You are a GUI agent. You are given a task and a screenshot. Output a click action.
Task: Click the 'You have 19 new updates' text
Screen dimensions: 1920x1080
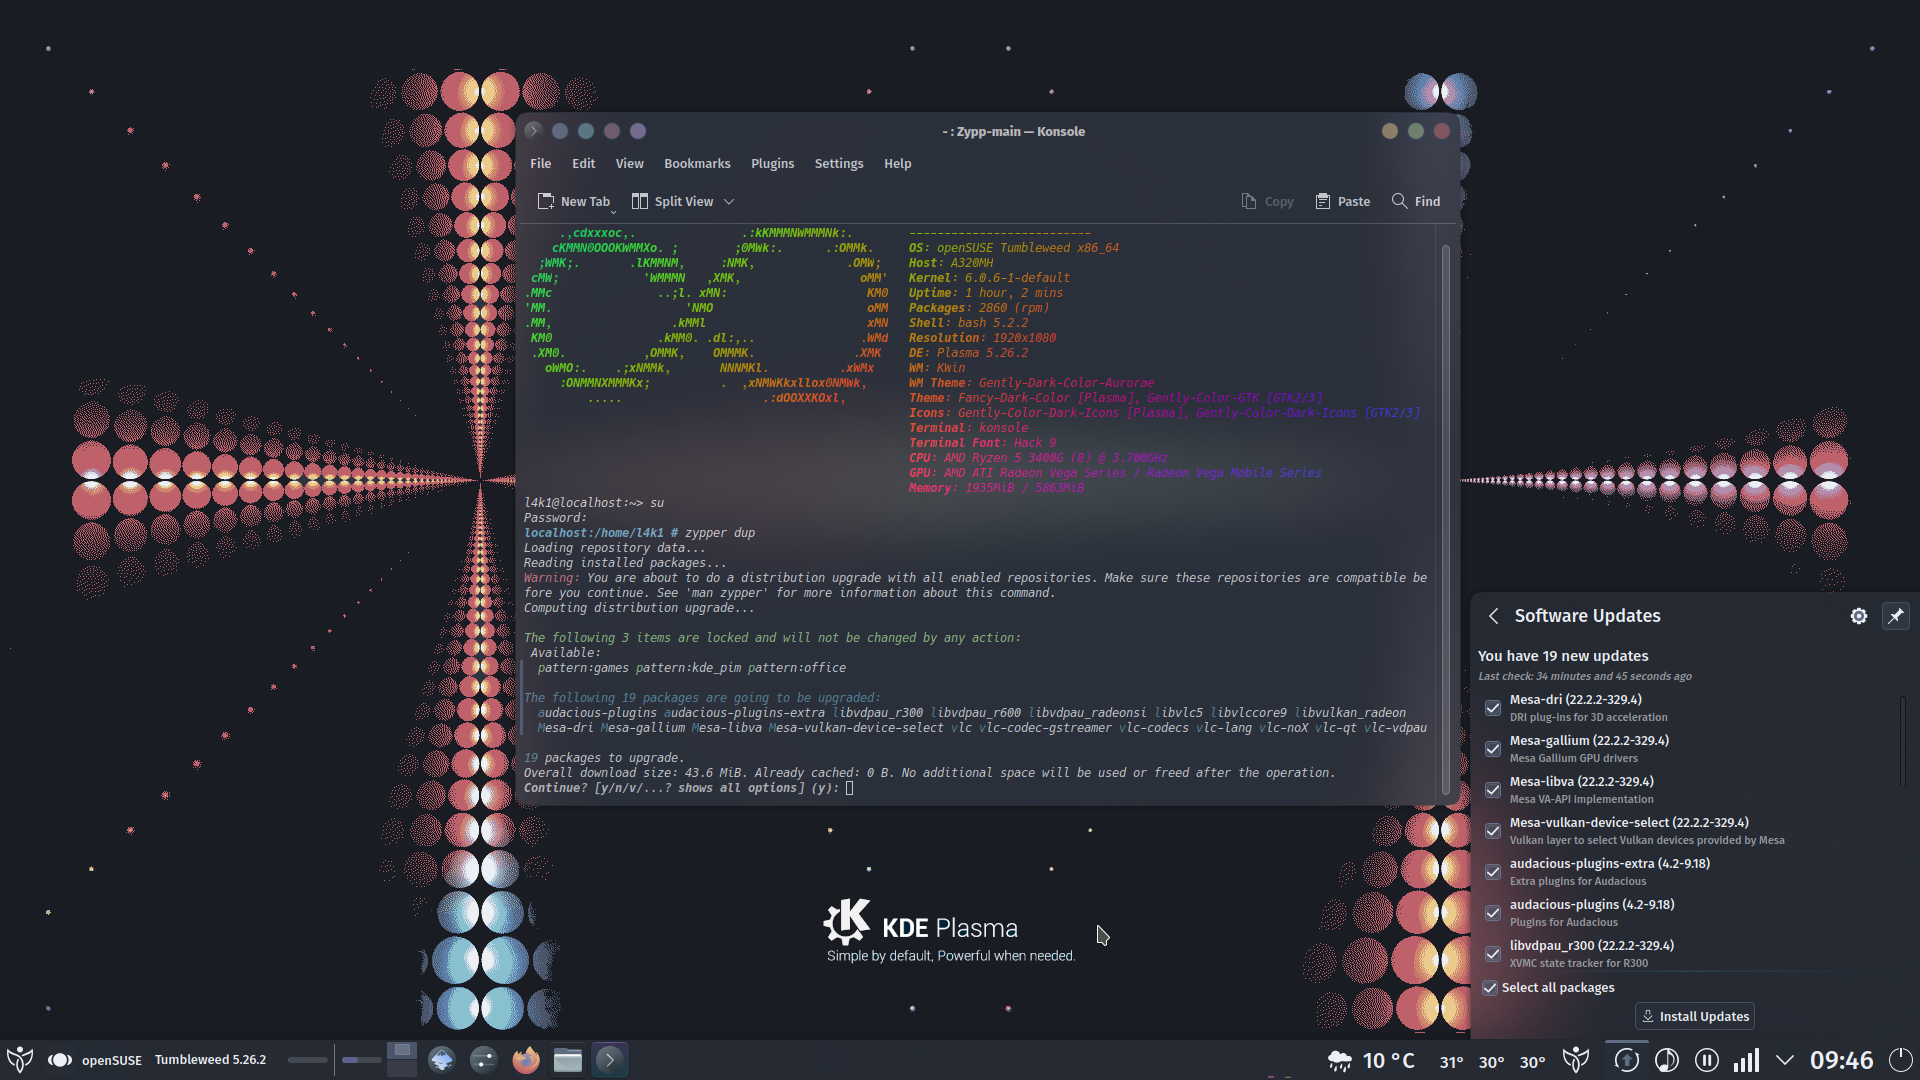[x=1562, y=656]
